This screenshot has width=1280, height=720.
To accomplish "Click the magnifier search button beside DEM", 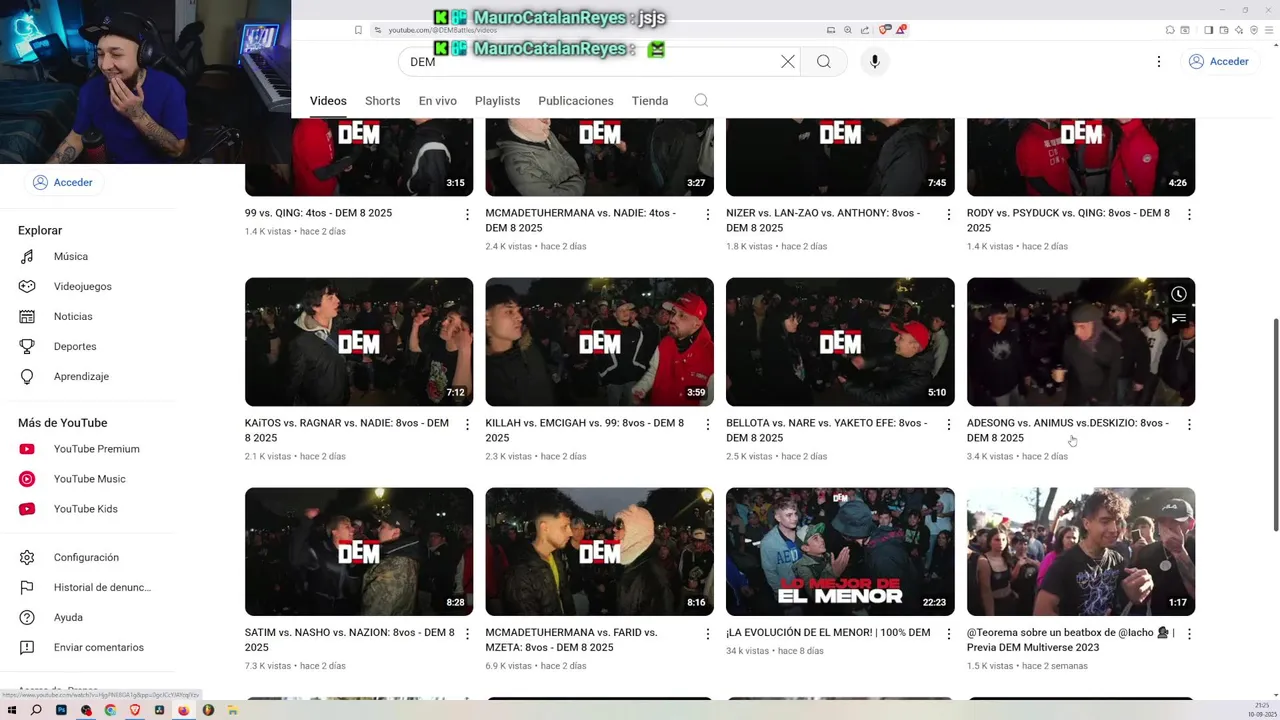I will pos(824,62).
